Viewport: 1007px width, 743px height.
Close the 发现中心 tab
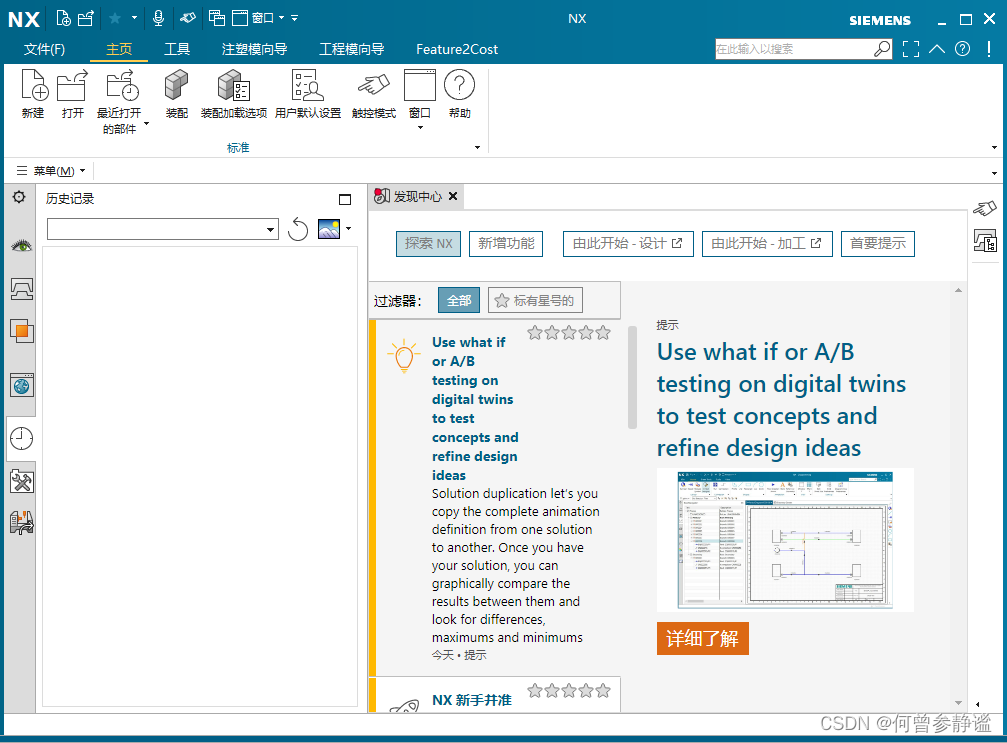(x=453, y=196)
